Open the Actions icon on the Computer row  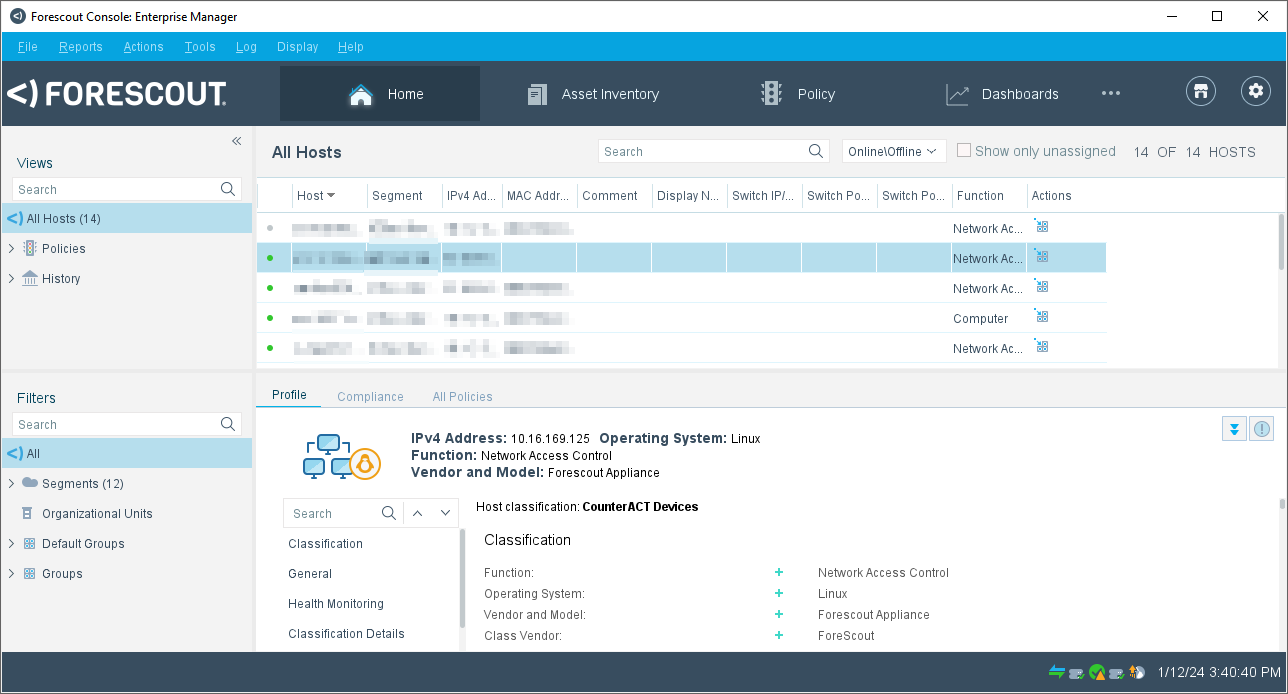[1042, 317]
